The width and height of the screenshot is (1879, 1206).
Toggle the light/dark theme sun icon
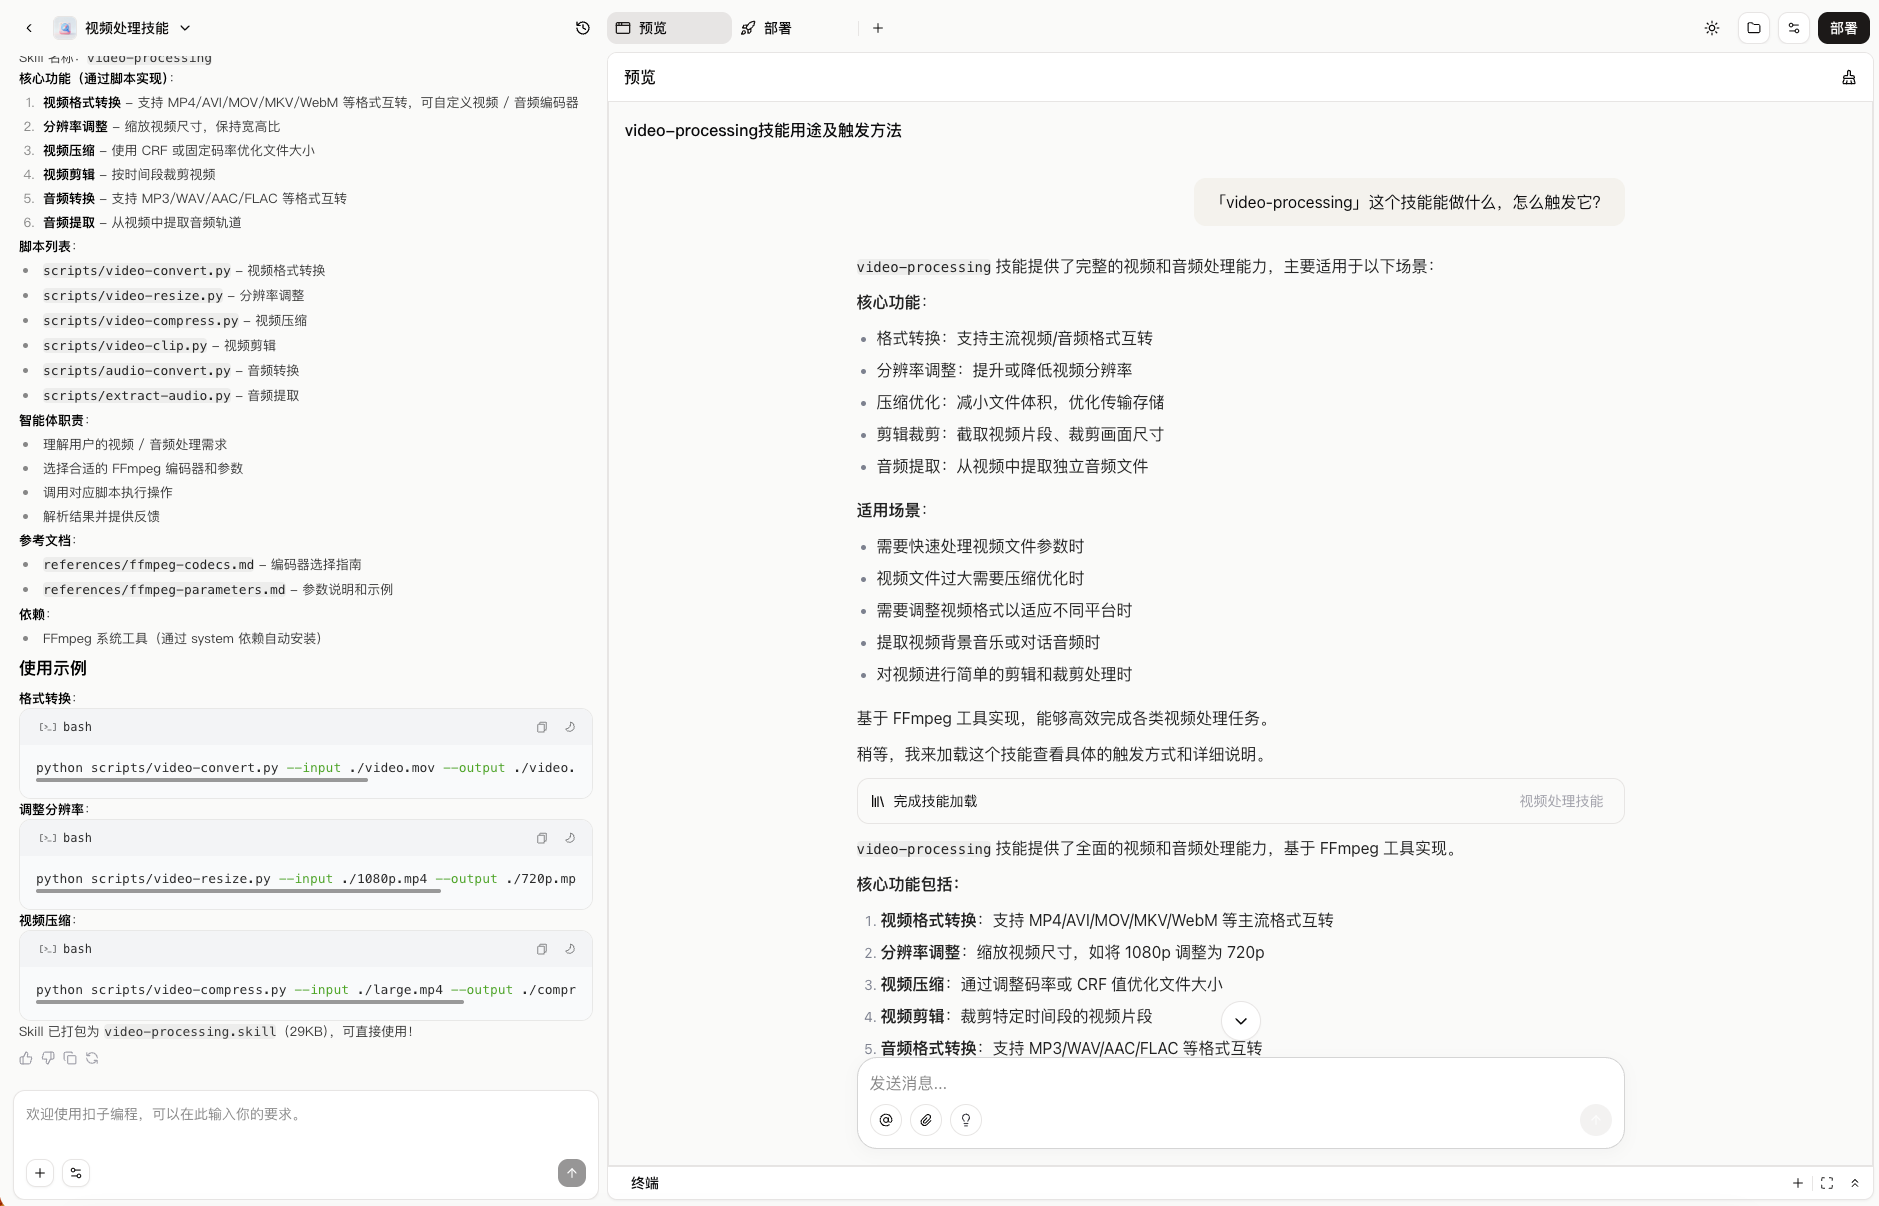coord(1711,27)
